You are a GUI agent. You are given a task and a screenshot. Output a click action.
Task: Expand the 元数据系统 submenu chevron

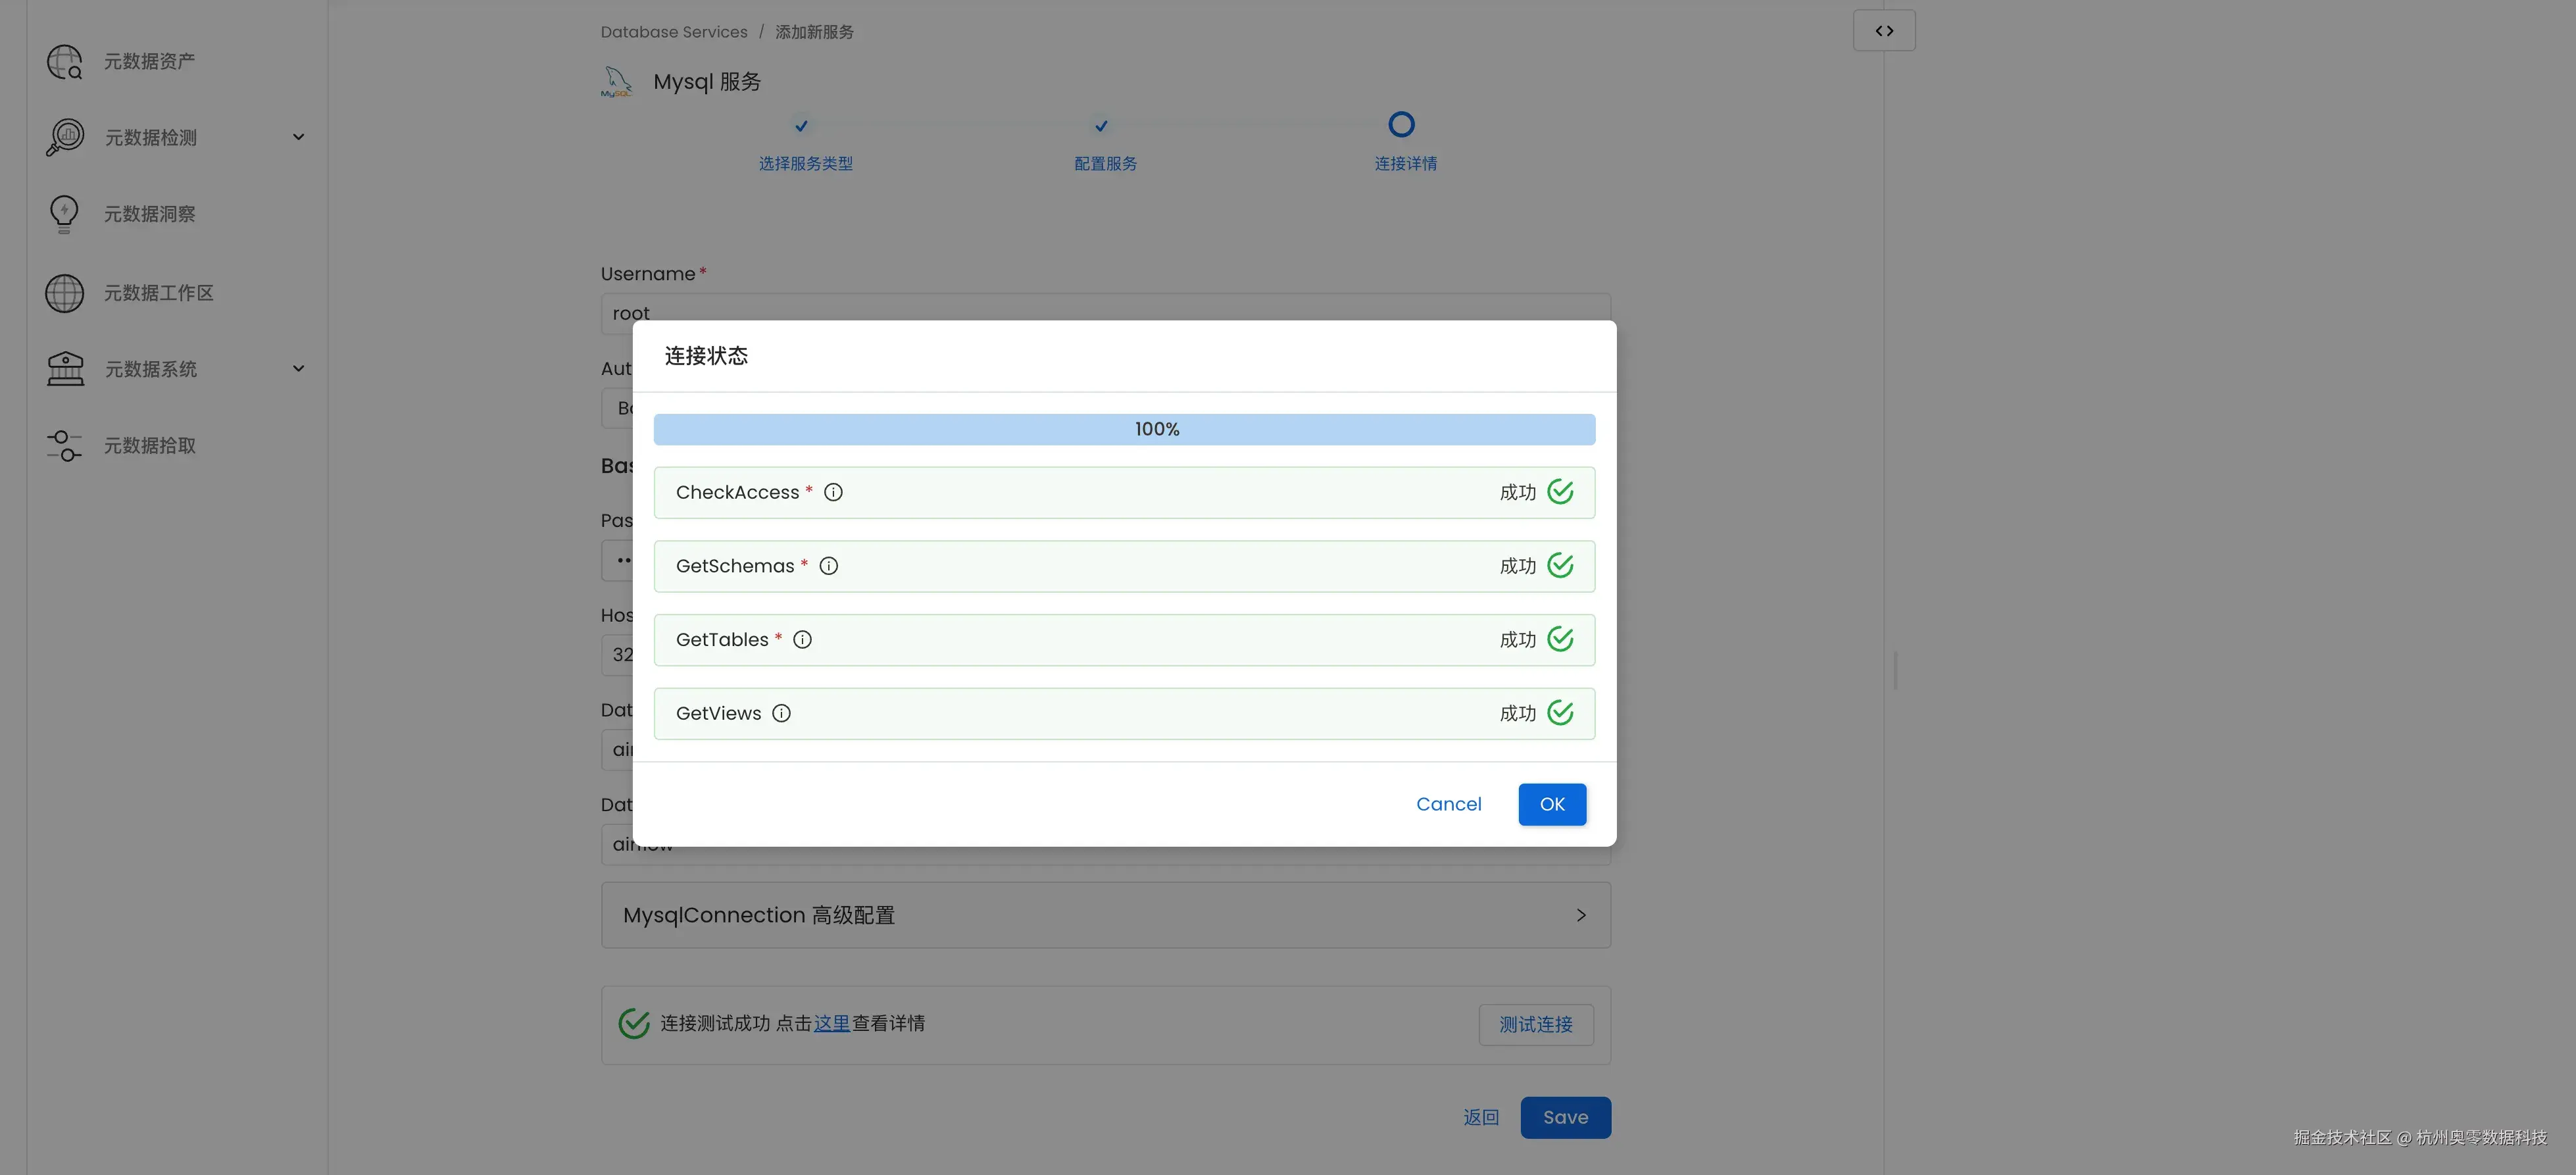click(298, 369)
